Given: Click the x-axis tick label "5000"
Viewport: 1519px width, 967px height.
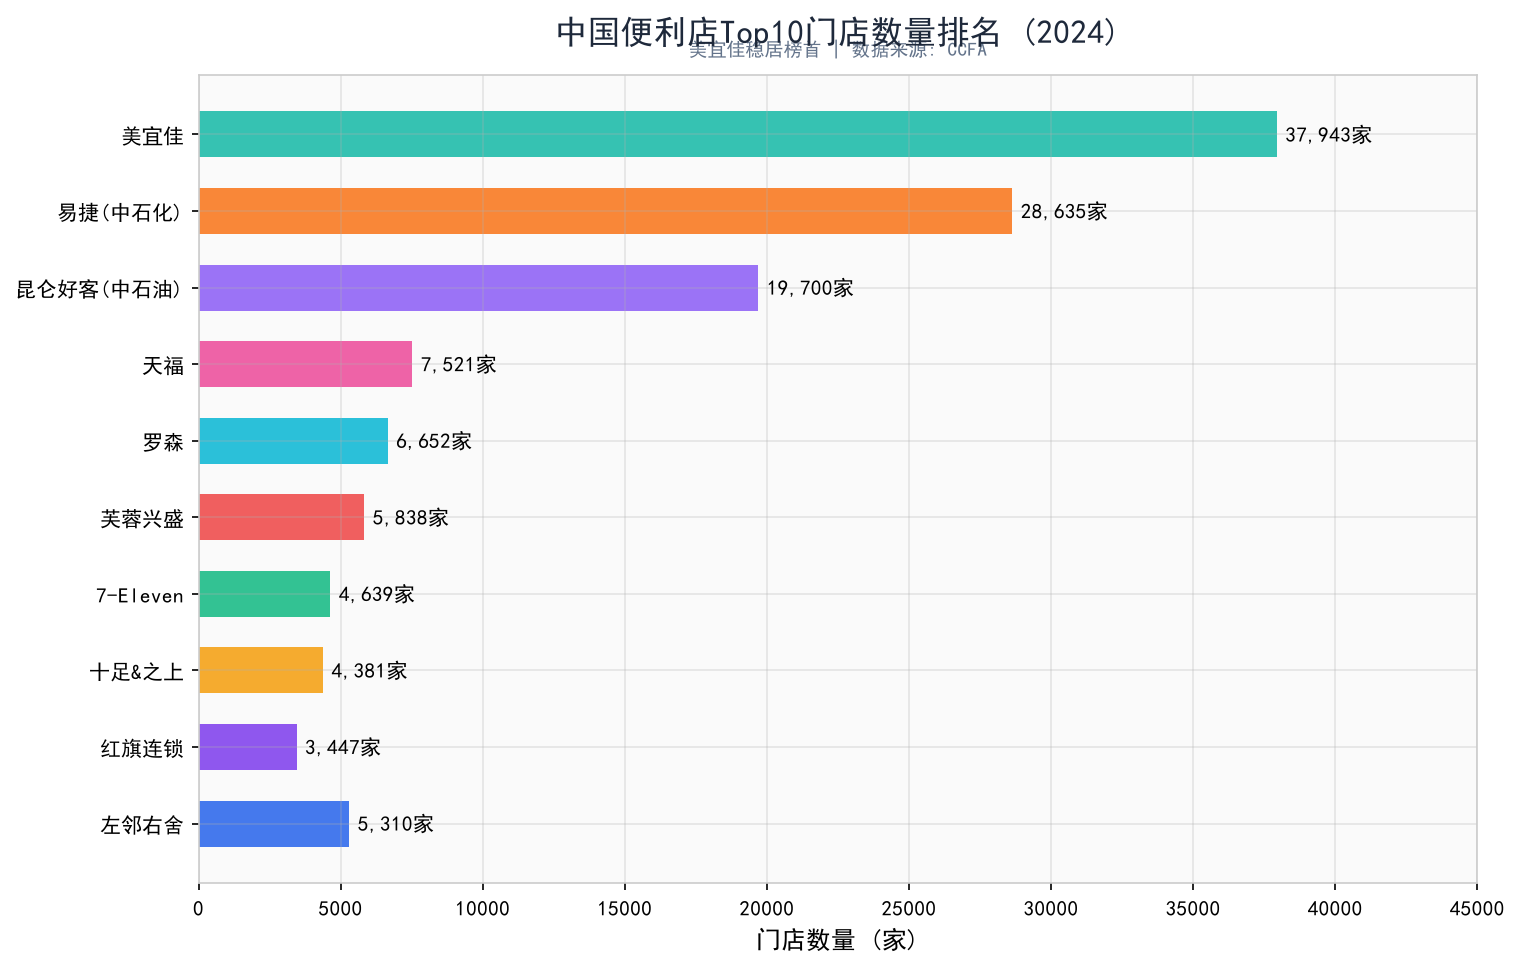Looking at the screenshot, I should click(x=341, y=908).
